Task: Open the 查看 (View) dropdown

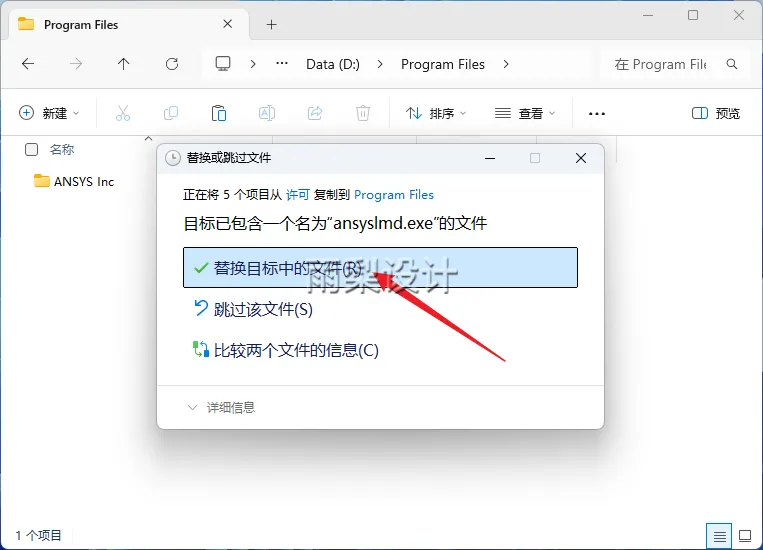Action: (525, 113)
